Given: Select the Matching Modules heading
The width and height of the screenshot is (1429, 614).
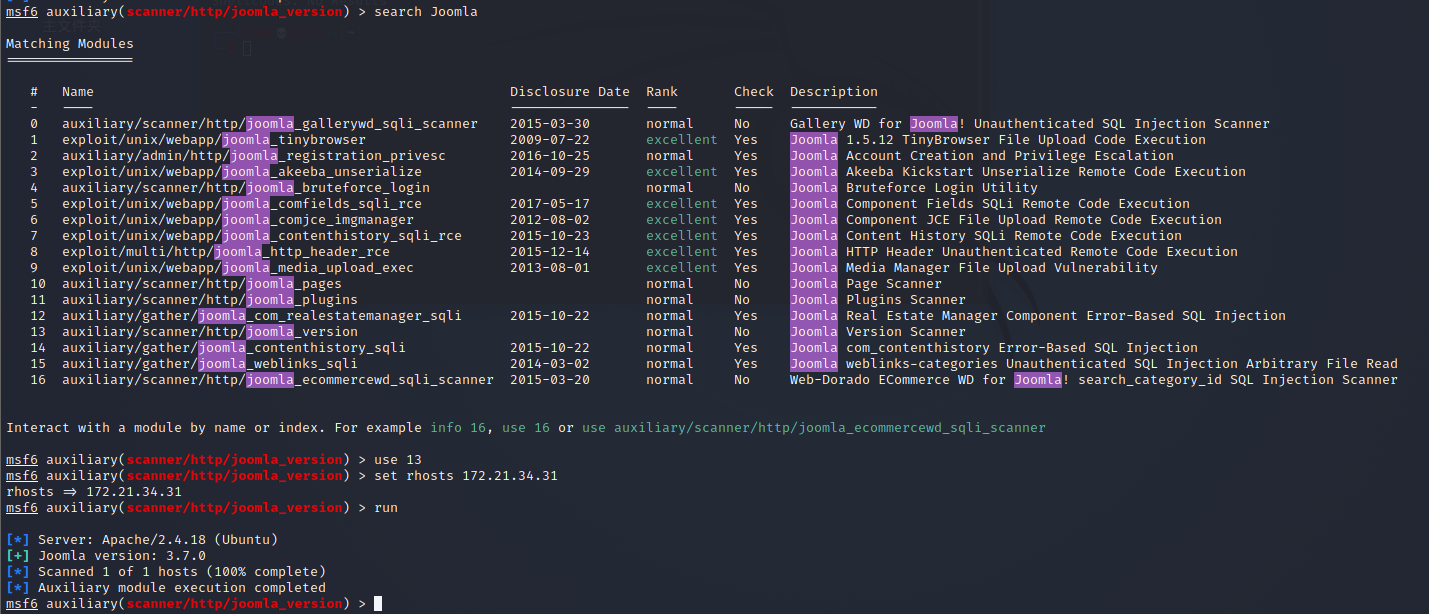Looking at the screenshot, I should tap(70, 44).
